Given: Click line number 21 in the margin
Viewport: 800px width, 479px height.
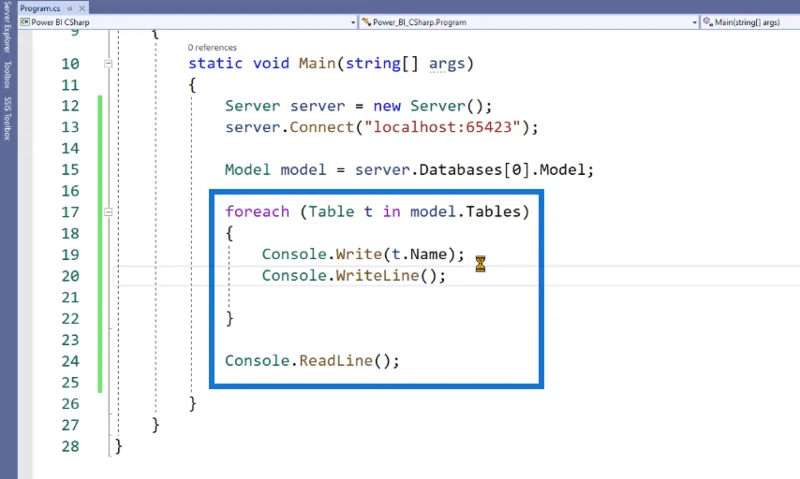Looking at the screenshot, I should tap(70, 297).
